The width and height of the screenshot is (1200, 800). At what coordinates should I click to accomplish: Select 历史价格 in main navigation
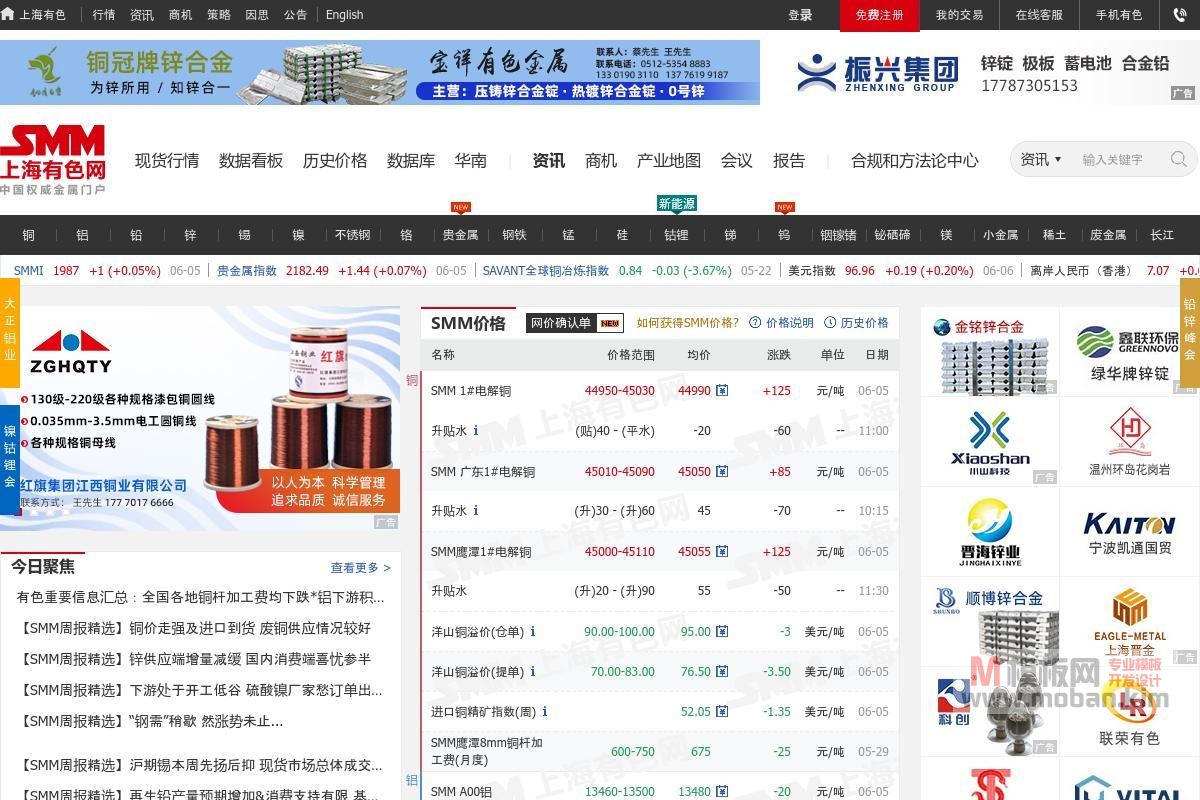click(x=335, y=160)
